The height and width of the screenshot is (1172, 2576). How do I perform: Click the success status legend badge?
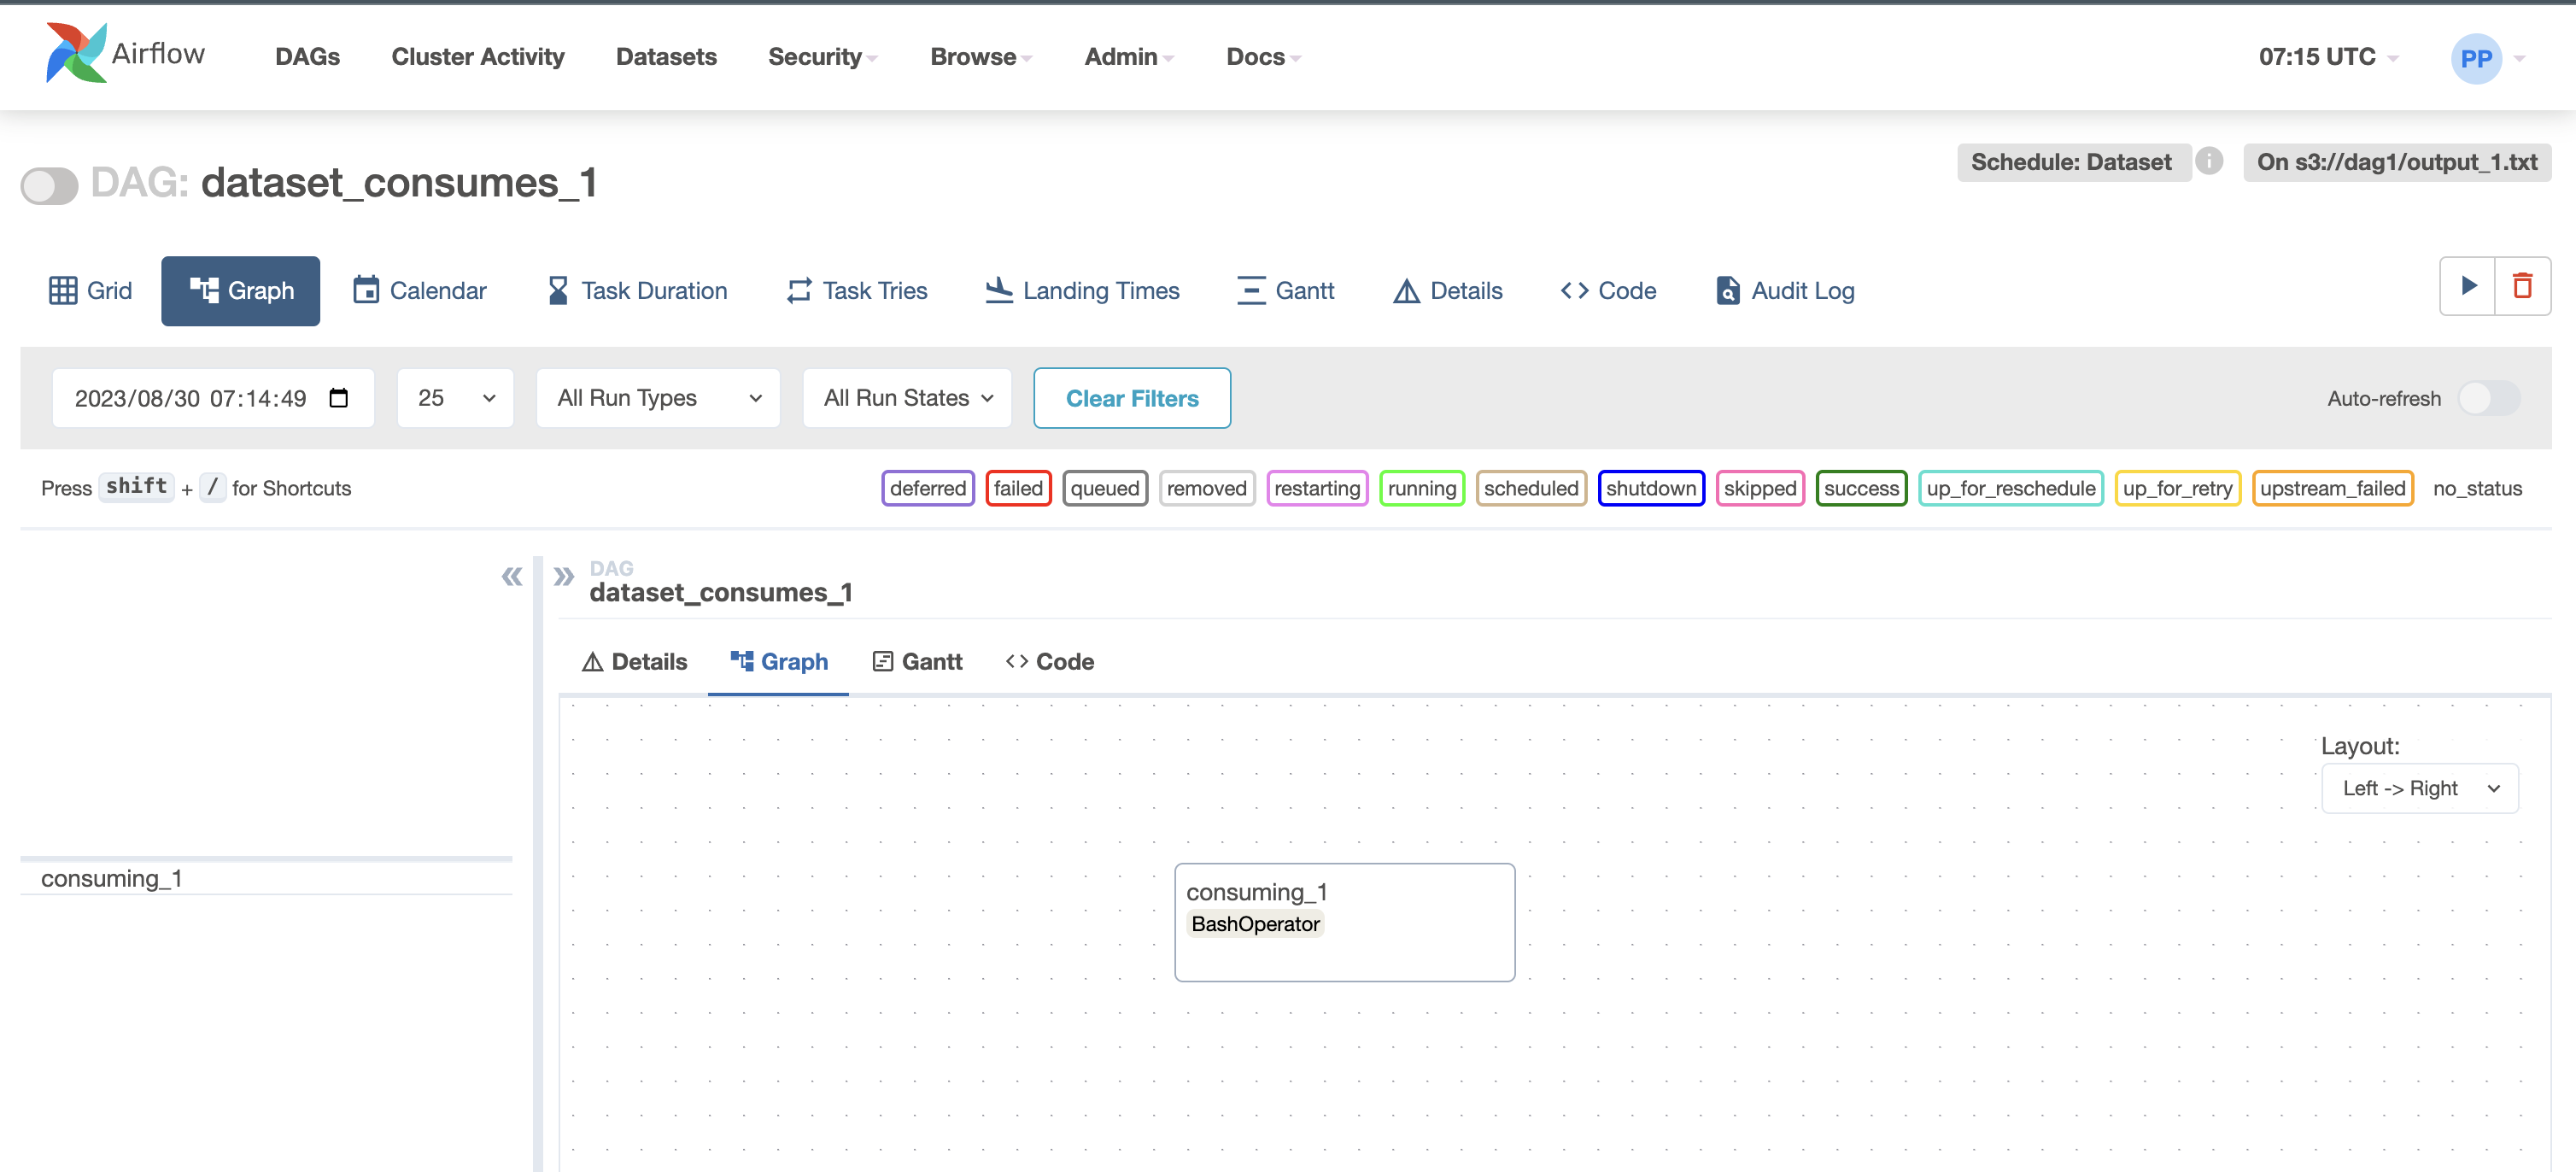pyautogui.click(x=1860, y=488)
